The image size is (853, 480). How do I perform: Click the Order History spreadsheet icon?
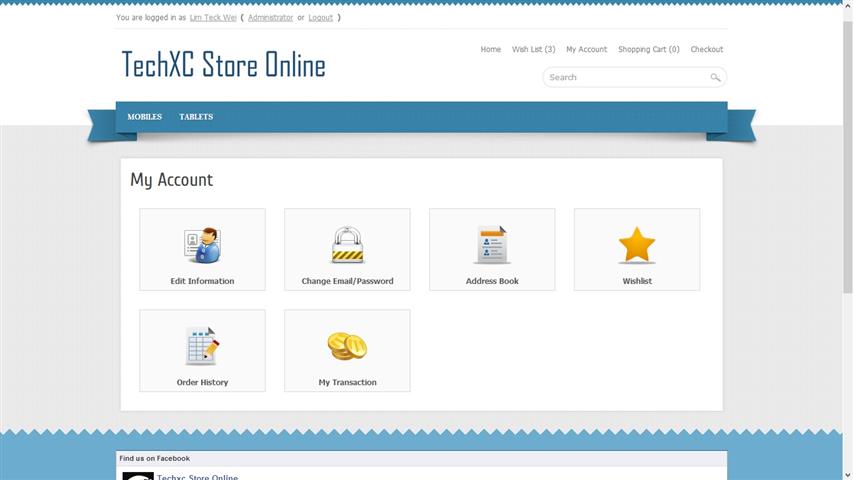coord(202,346)
